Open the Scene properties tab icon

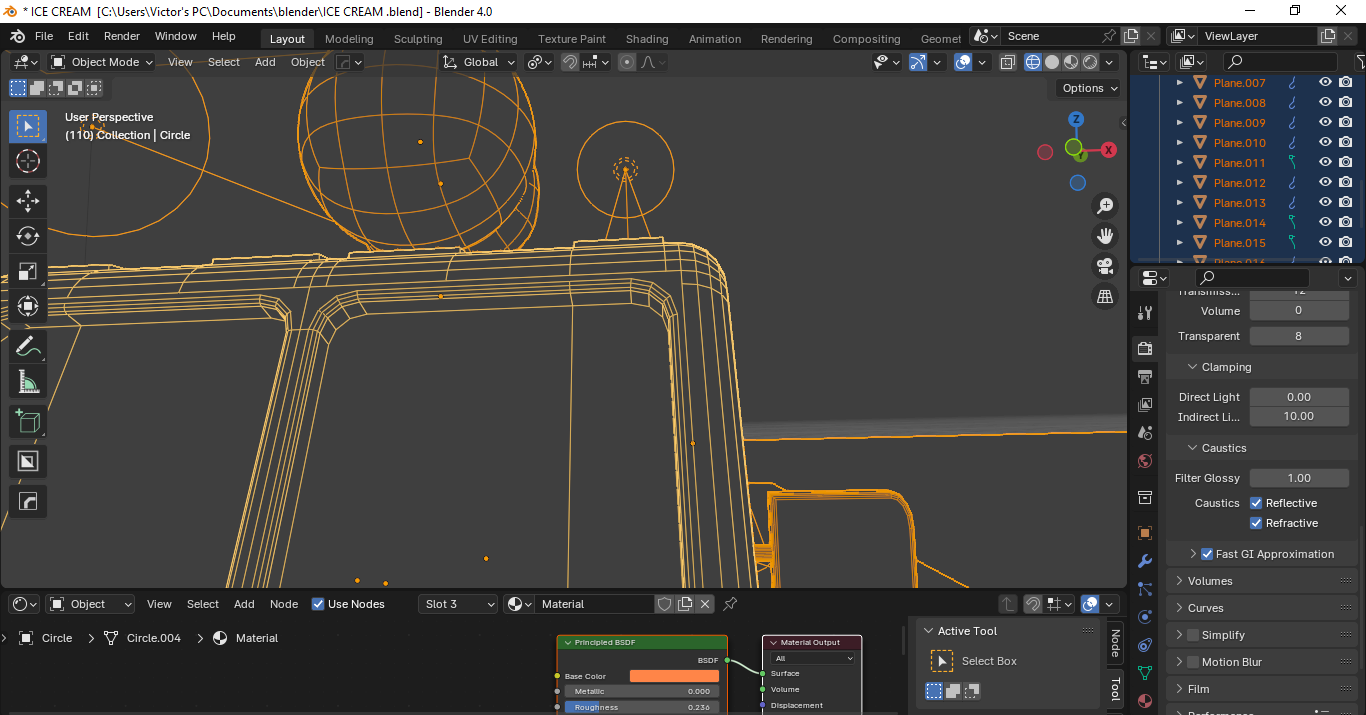(1146, 433)
